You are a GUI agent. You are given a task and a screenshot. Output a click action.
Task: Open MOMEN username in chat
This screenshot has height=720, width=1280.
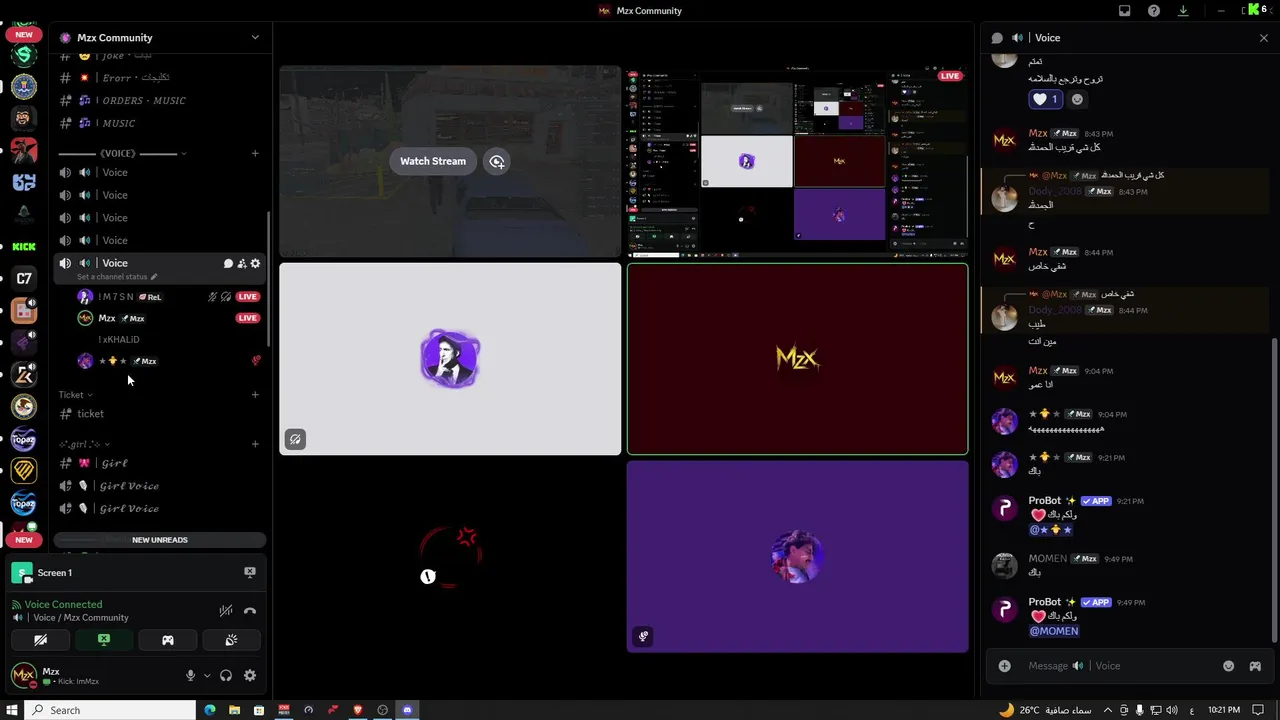[1048, 559]
